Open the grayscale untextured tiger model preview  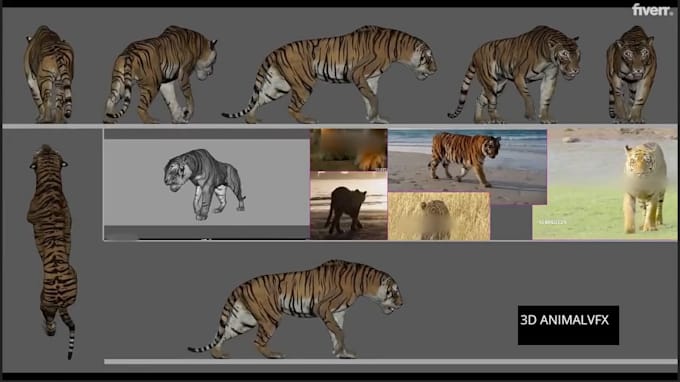(207, 184)
